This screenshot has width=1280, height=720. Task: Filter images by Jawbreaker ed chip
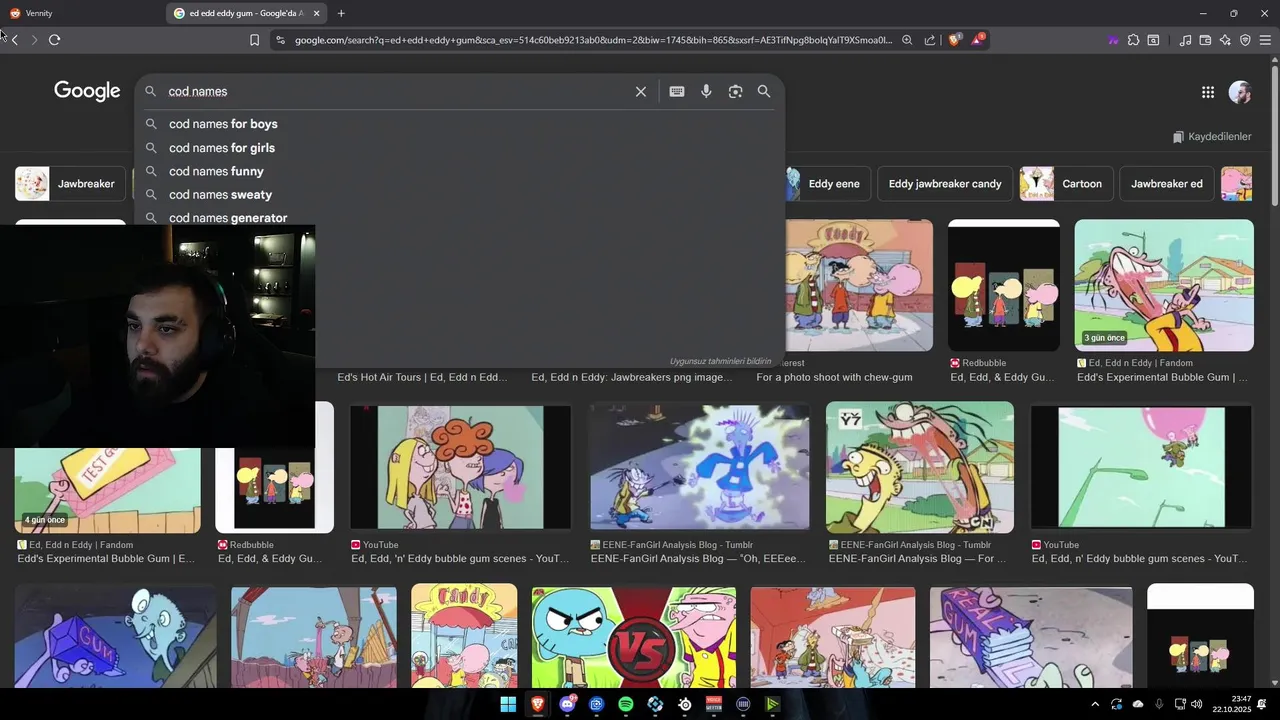(1167, 184)
